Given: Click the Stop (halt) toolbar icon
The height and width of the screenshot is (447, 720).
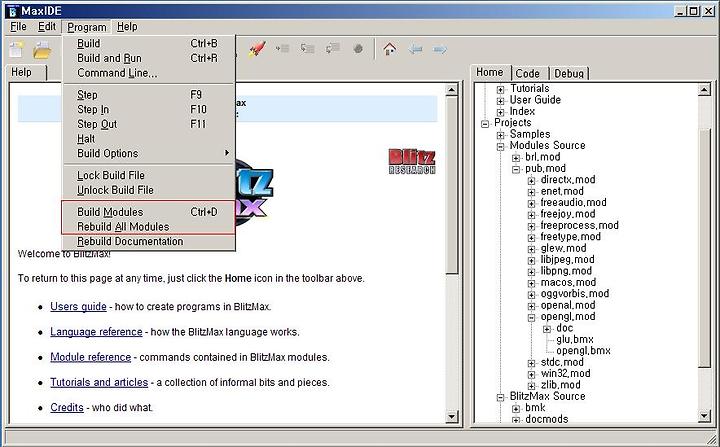Looking at the screenshot, I should coord(358,48).
